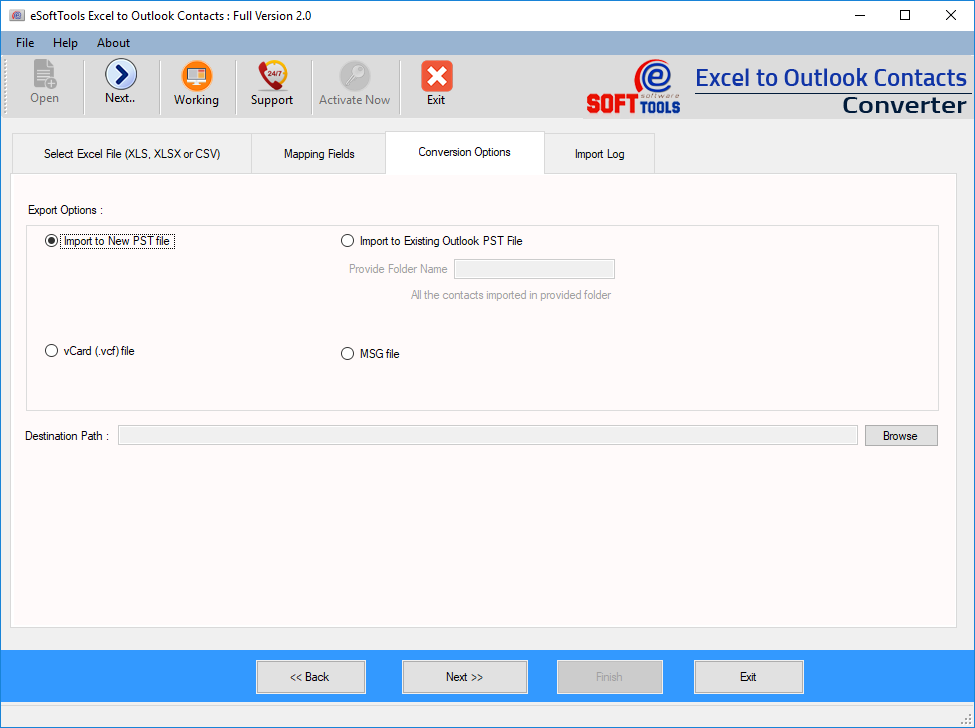Close the eSoftTools window
Image resolution: width=975 pixels, height=728 pixels.
[x=951, y=16]
